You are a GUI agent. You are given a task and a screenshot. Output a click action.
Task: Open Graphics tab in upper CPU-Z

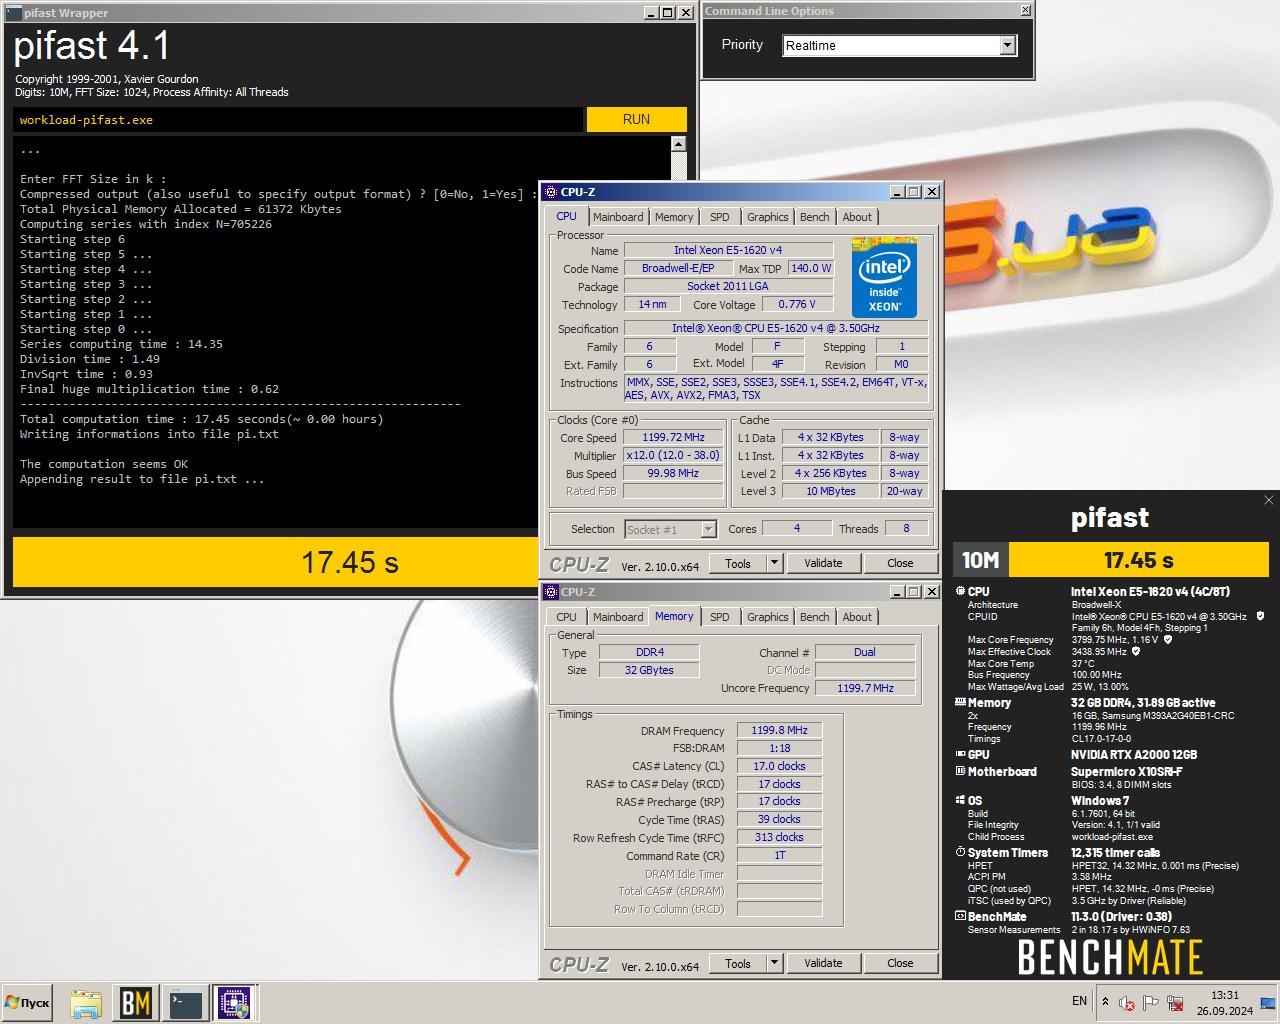point(768,217)
